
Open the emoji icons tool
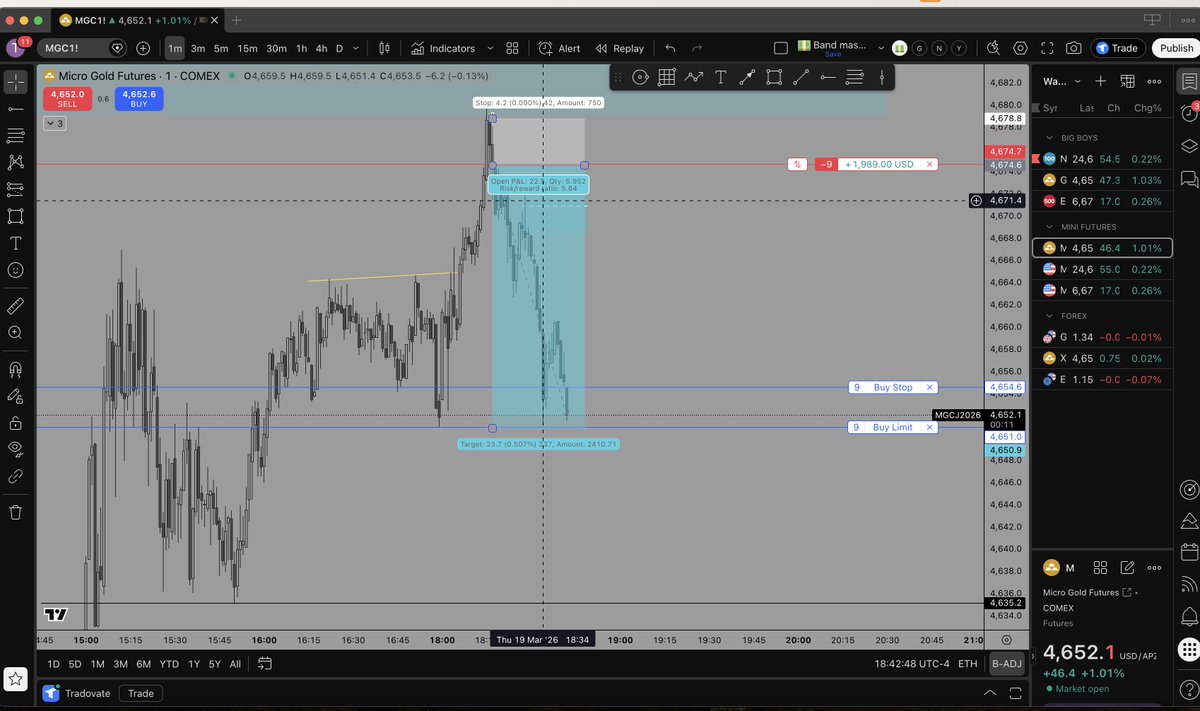[x=15, y=270]
